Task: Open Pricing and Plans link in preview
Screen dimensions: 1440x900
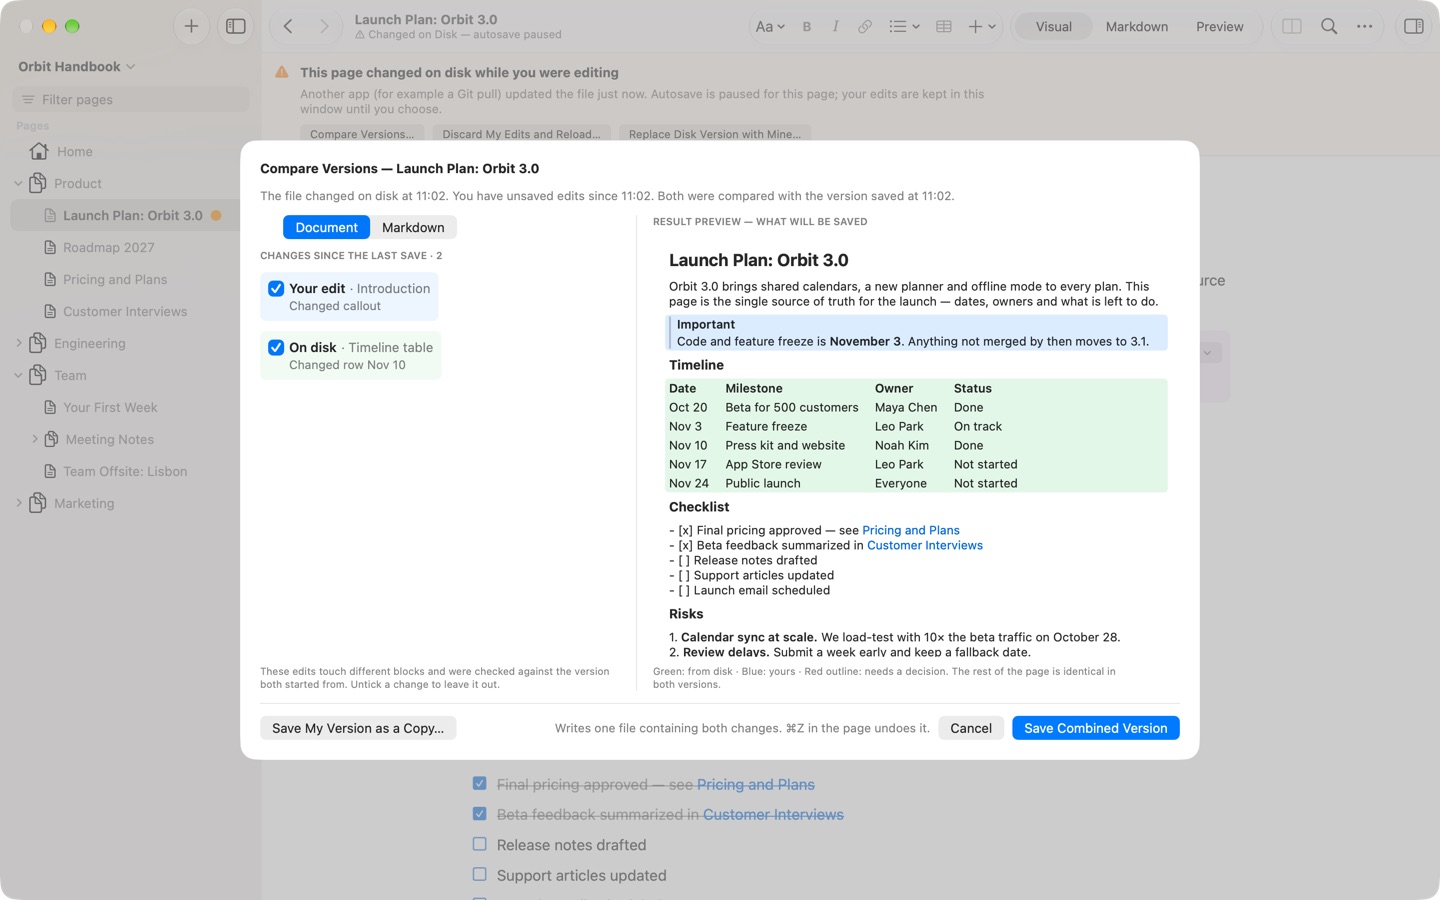Action: [910, 530]
